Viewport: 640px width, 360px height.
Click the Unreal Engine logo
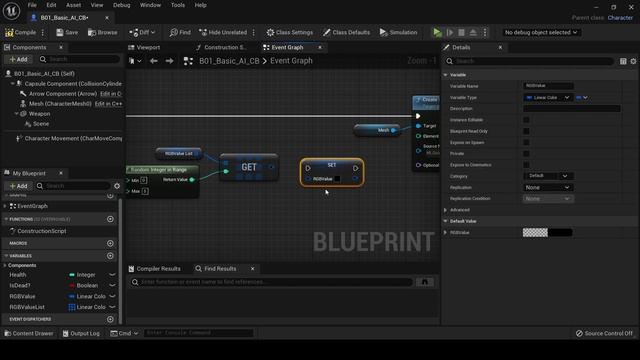[x=11, y=11]
